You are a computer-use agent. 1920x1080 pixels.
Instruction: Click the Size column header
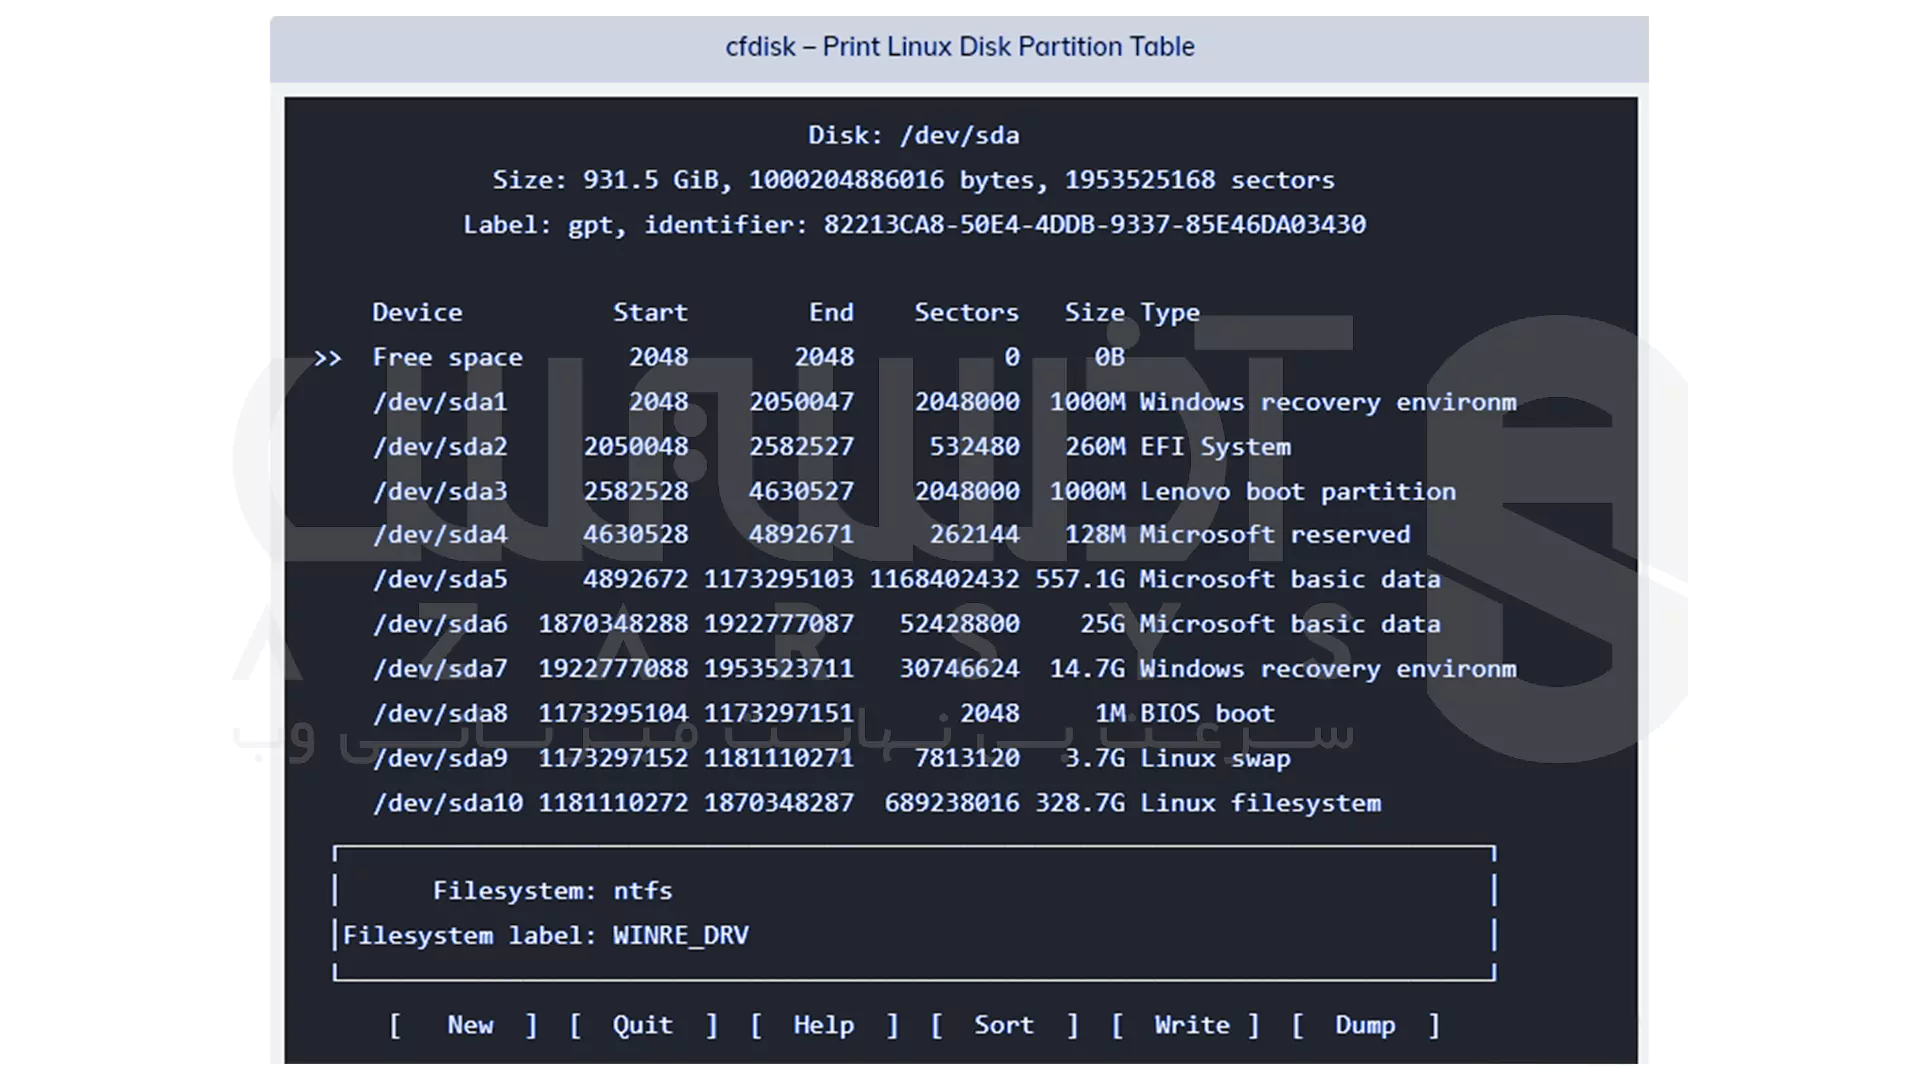[1094, 313]
